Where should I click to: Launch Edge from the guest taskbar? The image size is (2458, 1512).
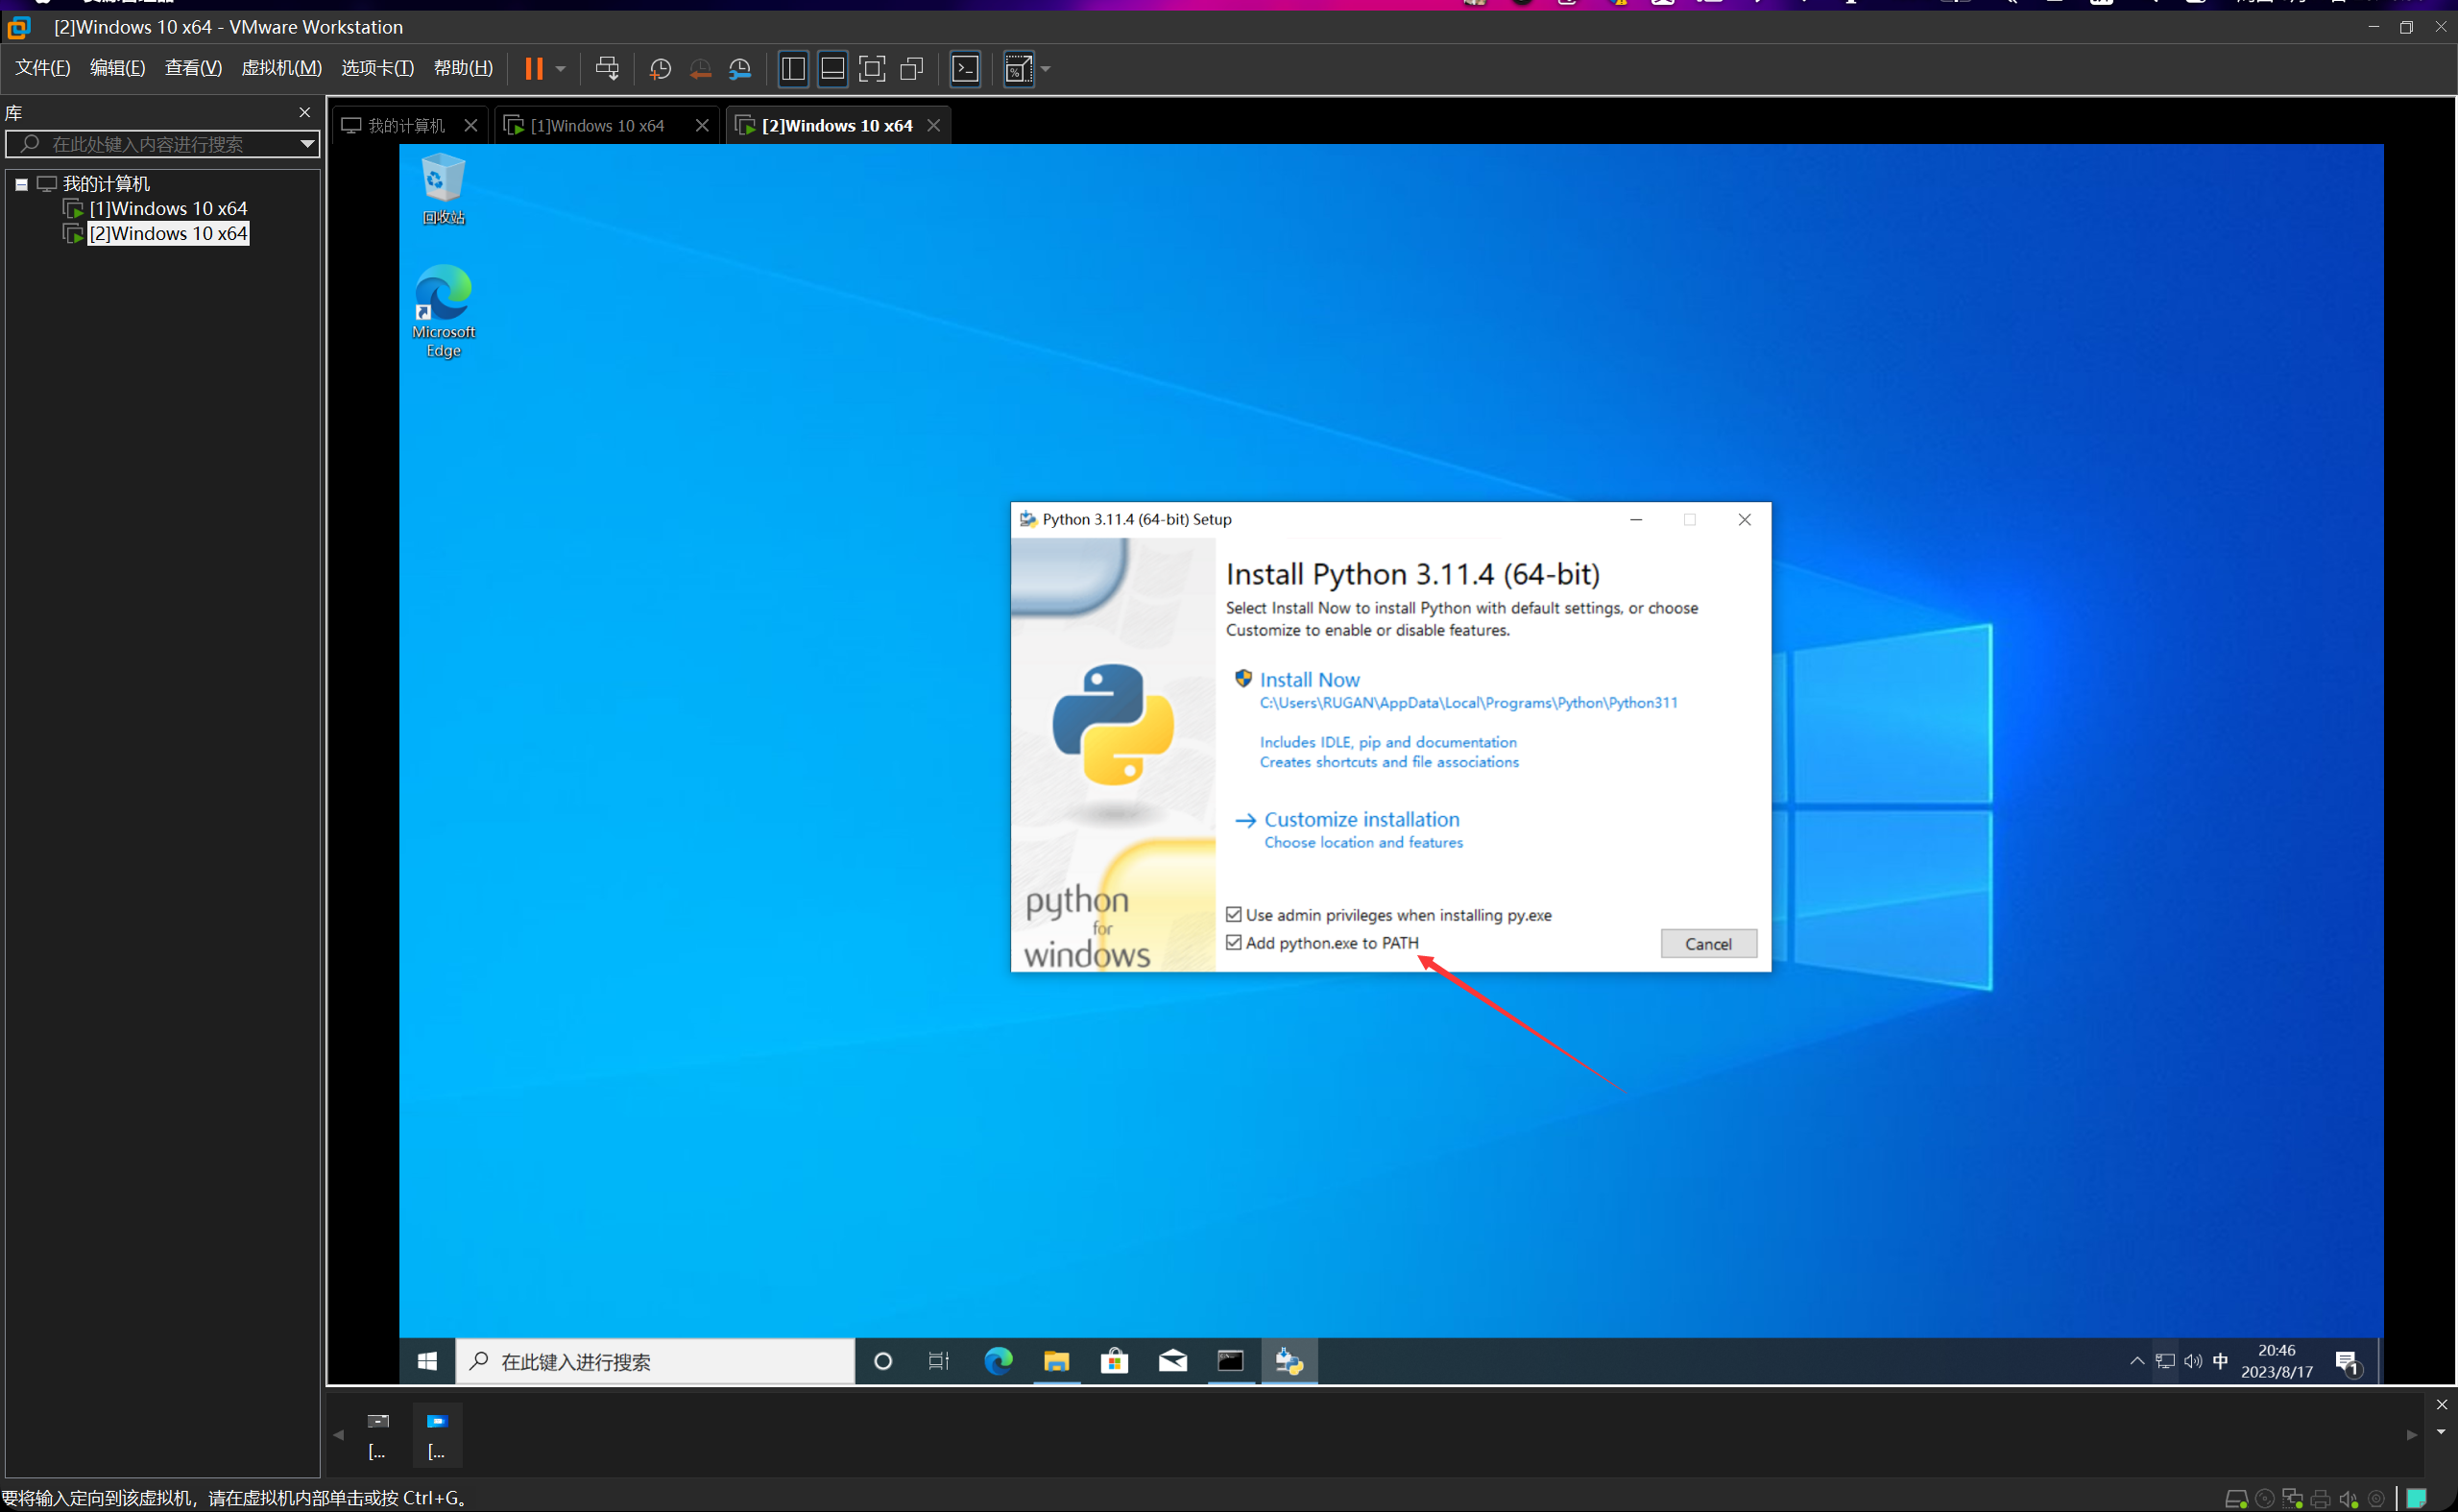[998, 1361]
